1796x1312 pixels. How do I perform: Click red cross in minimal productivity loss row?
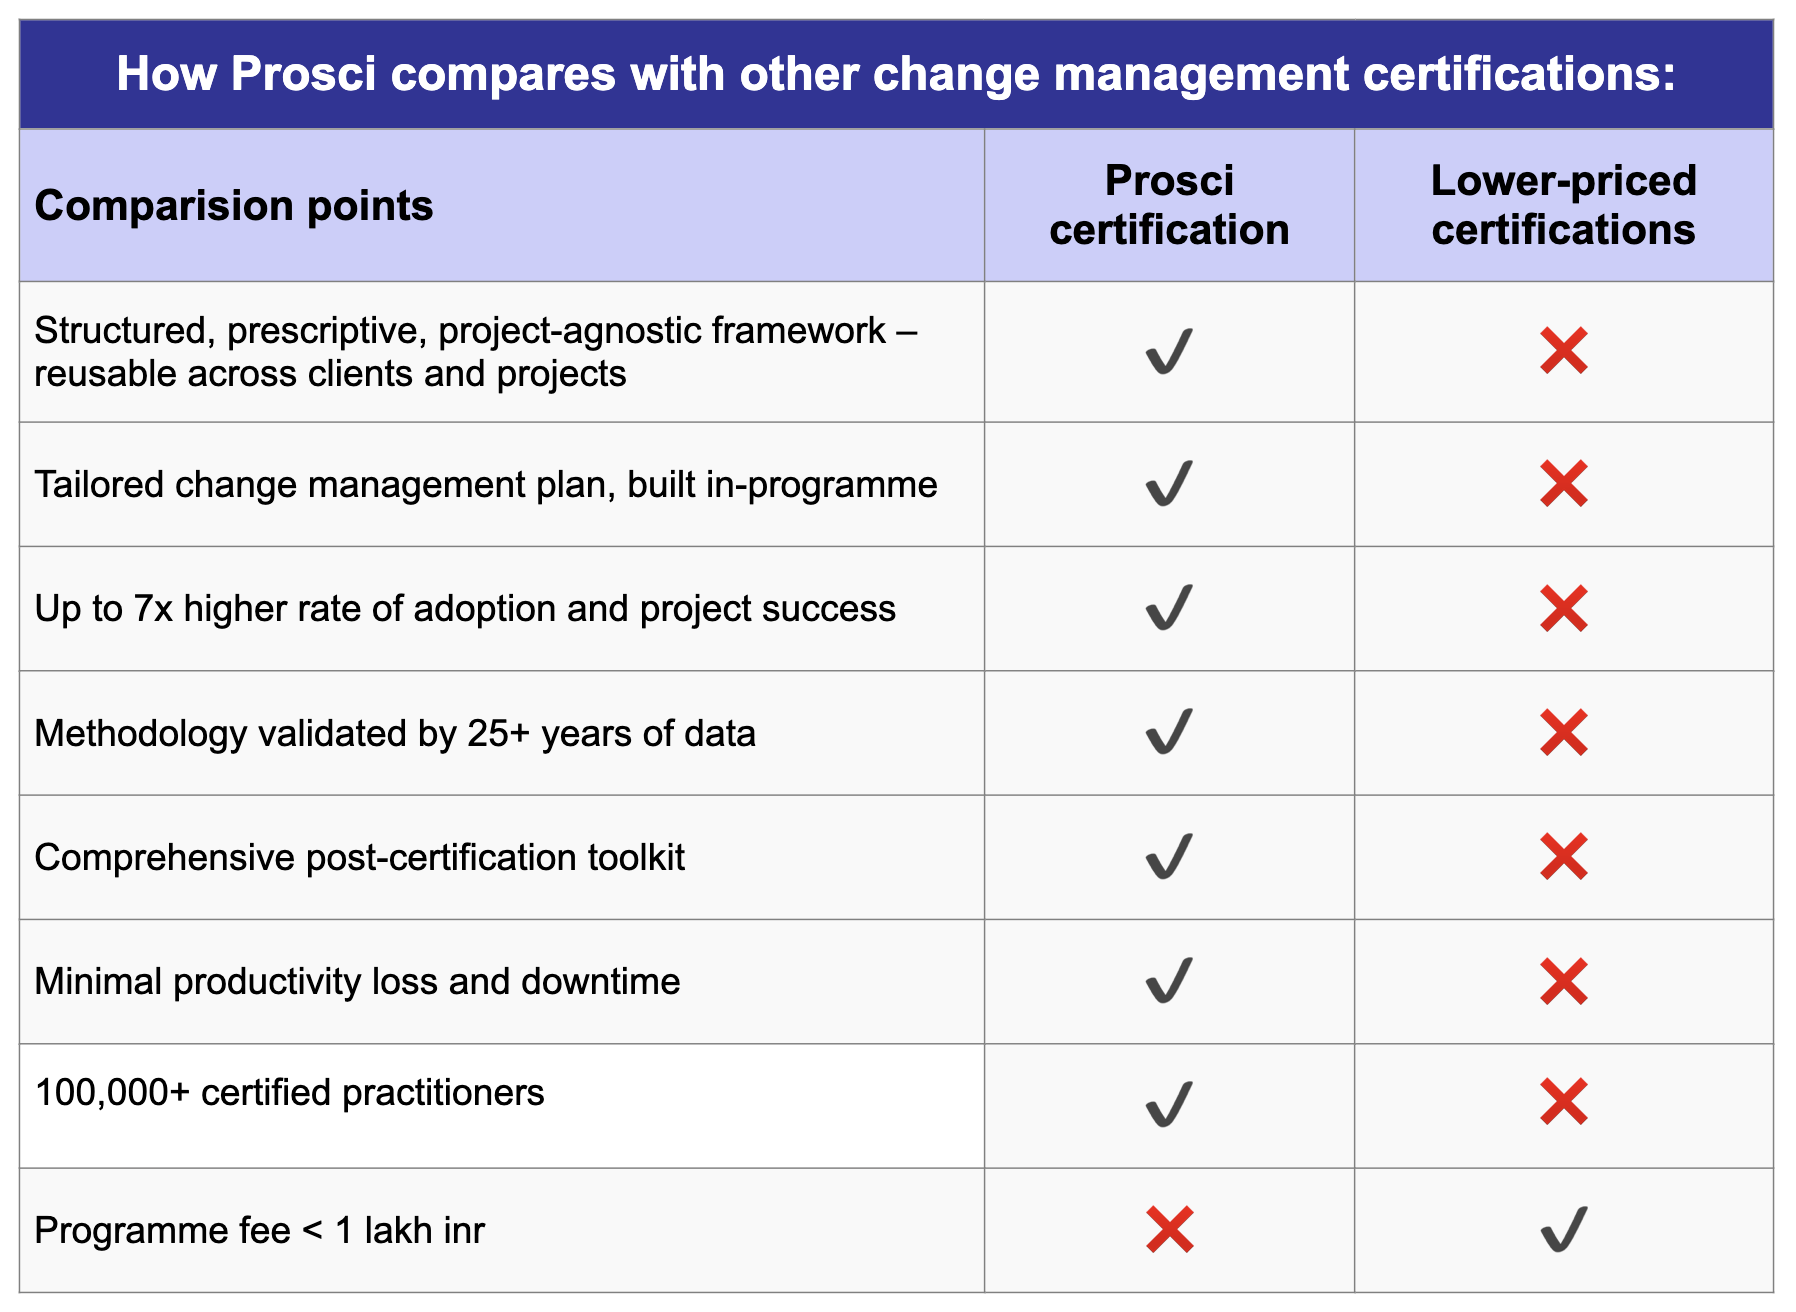[1564, 981]
